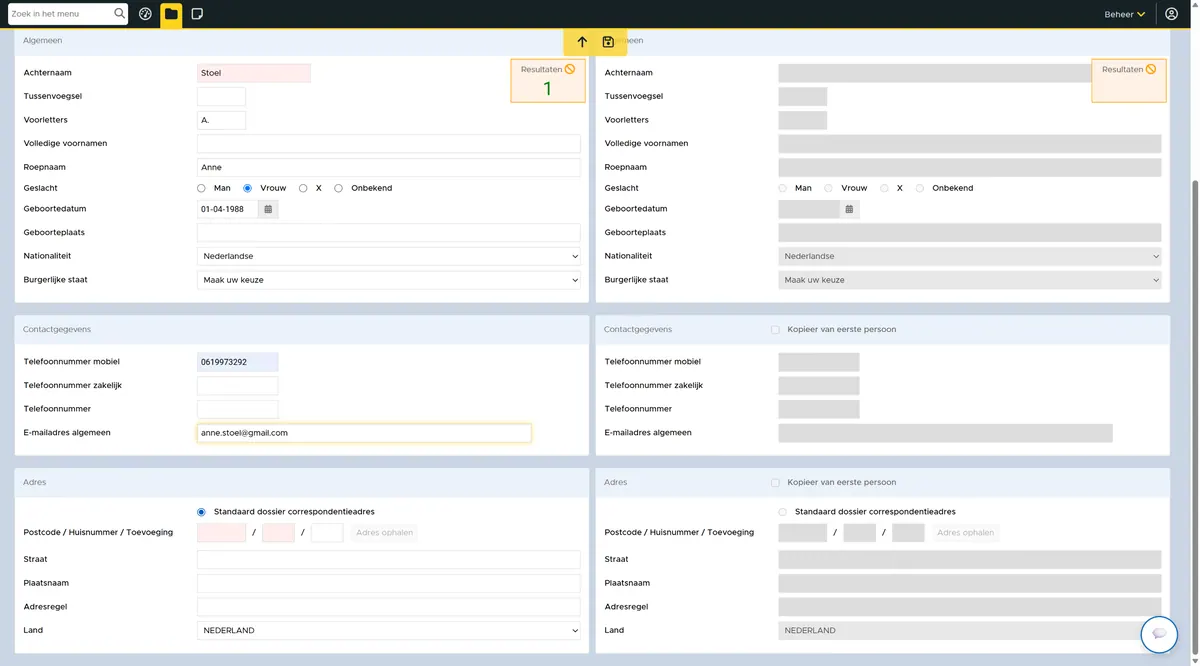Click first person's Achternaam field containing Stoel
The height and width of the screenshot is (666, 1200).
pos(254,73)
